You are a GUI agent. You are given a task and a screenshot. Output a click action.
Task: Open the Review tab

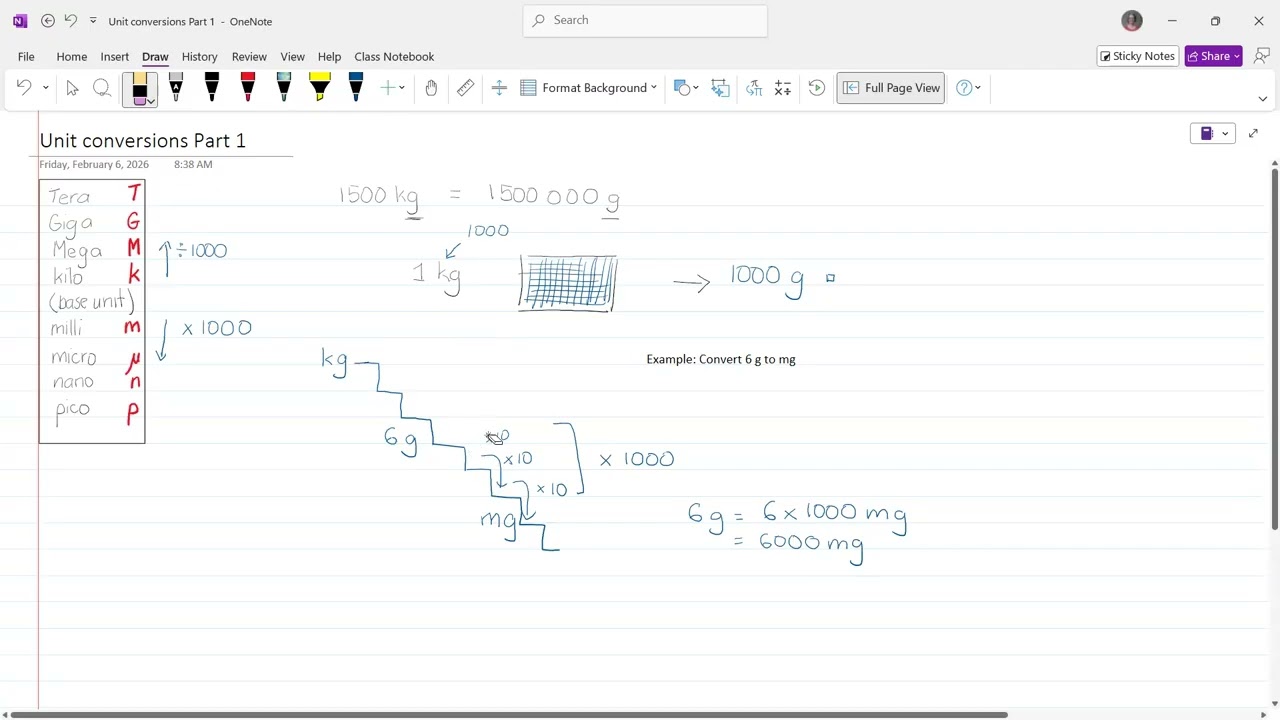[249, 57]
